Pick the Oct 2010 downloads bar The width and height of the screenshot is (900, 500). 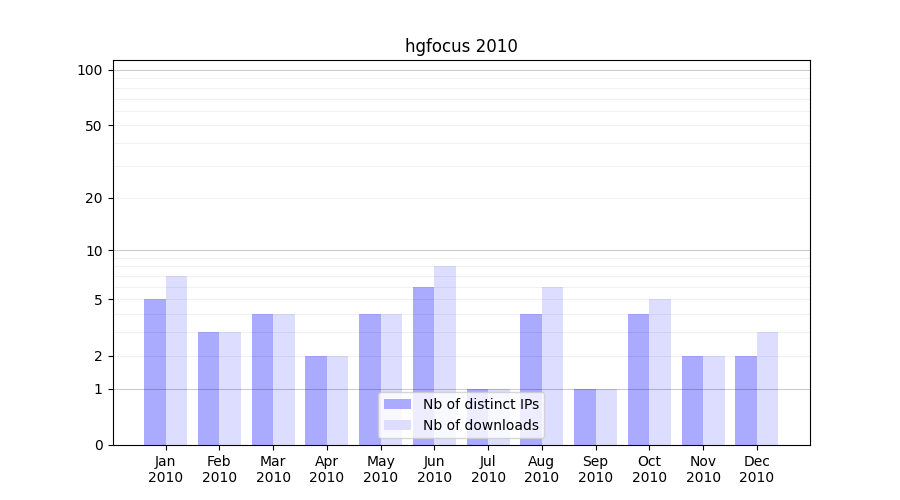[x=660, y=372]
